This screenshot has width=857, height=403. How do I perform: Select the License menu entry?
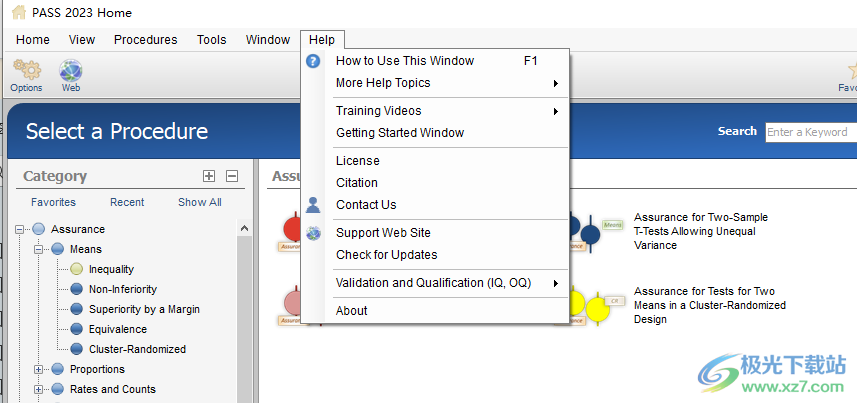tap(435, 161)
